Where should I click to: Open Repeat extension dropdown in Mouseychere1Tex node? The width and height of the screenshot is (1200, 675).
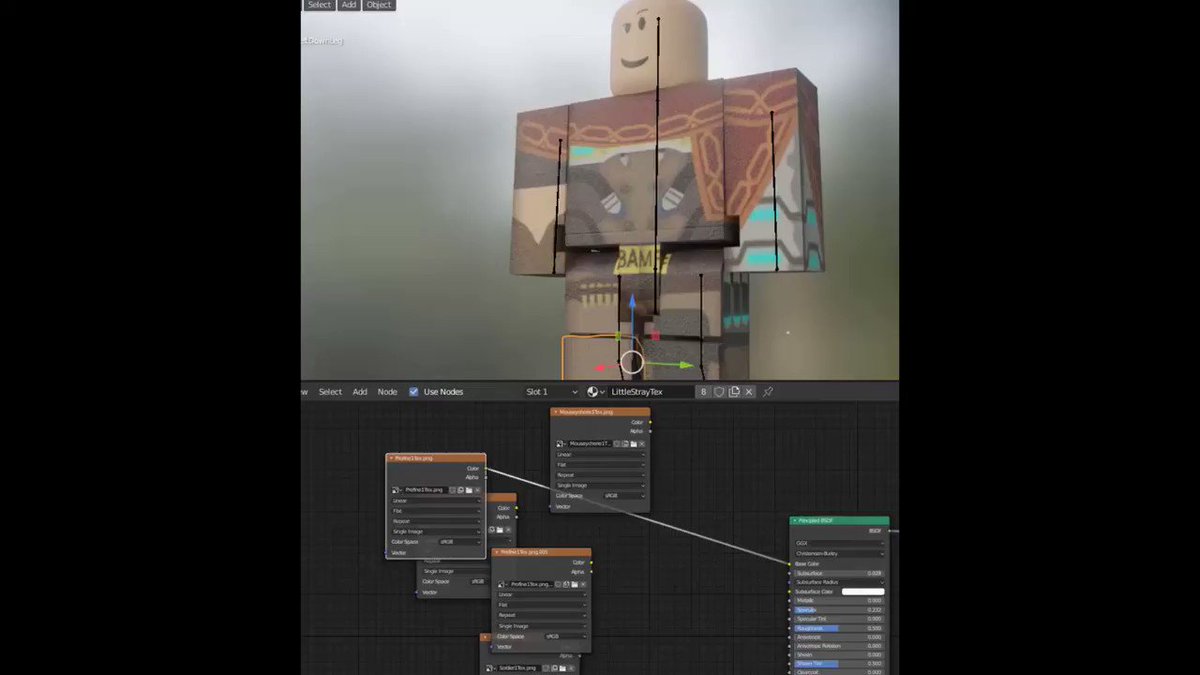click(601, 475)
